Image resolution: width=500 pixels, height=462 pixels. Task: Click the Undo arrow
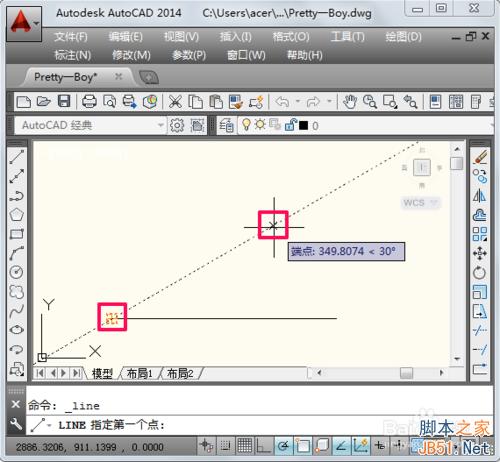(x=282, y=102)
